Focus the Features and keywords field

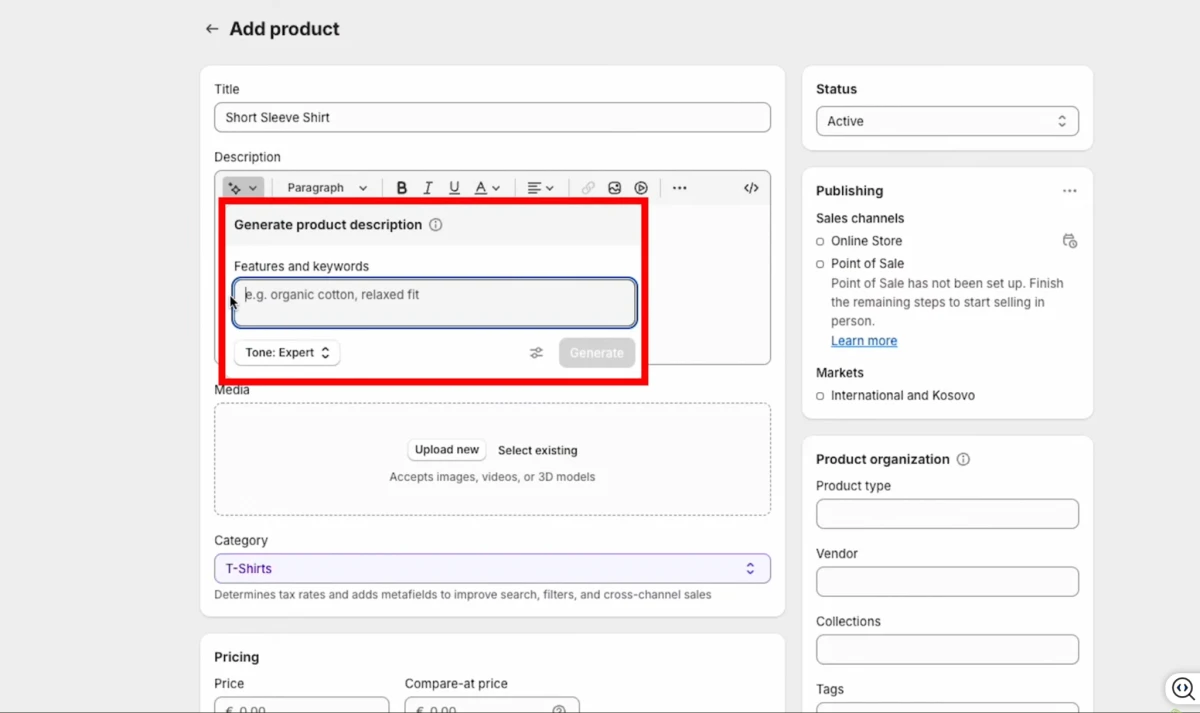click(x=435, y=303)
